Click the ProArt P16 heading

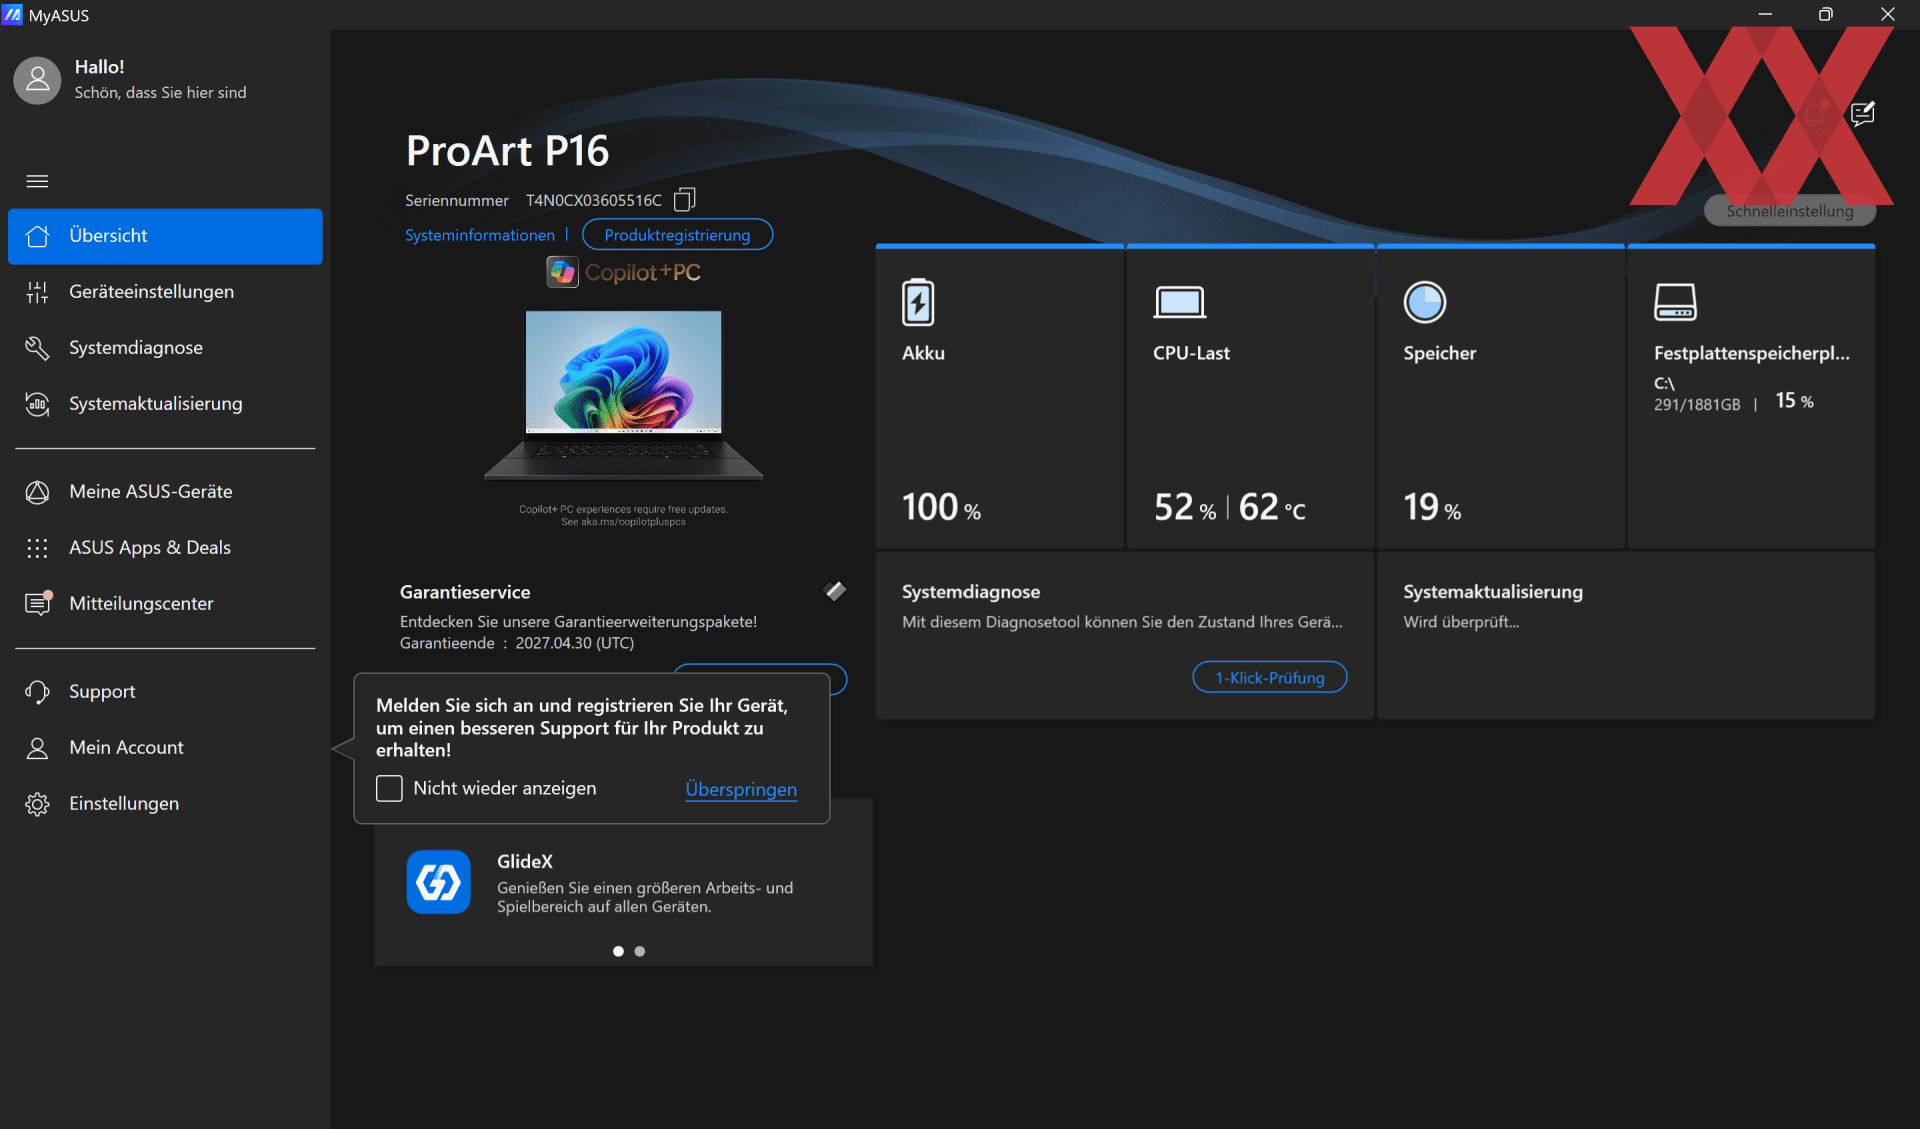point(507,151)
